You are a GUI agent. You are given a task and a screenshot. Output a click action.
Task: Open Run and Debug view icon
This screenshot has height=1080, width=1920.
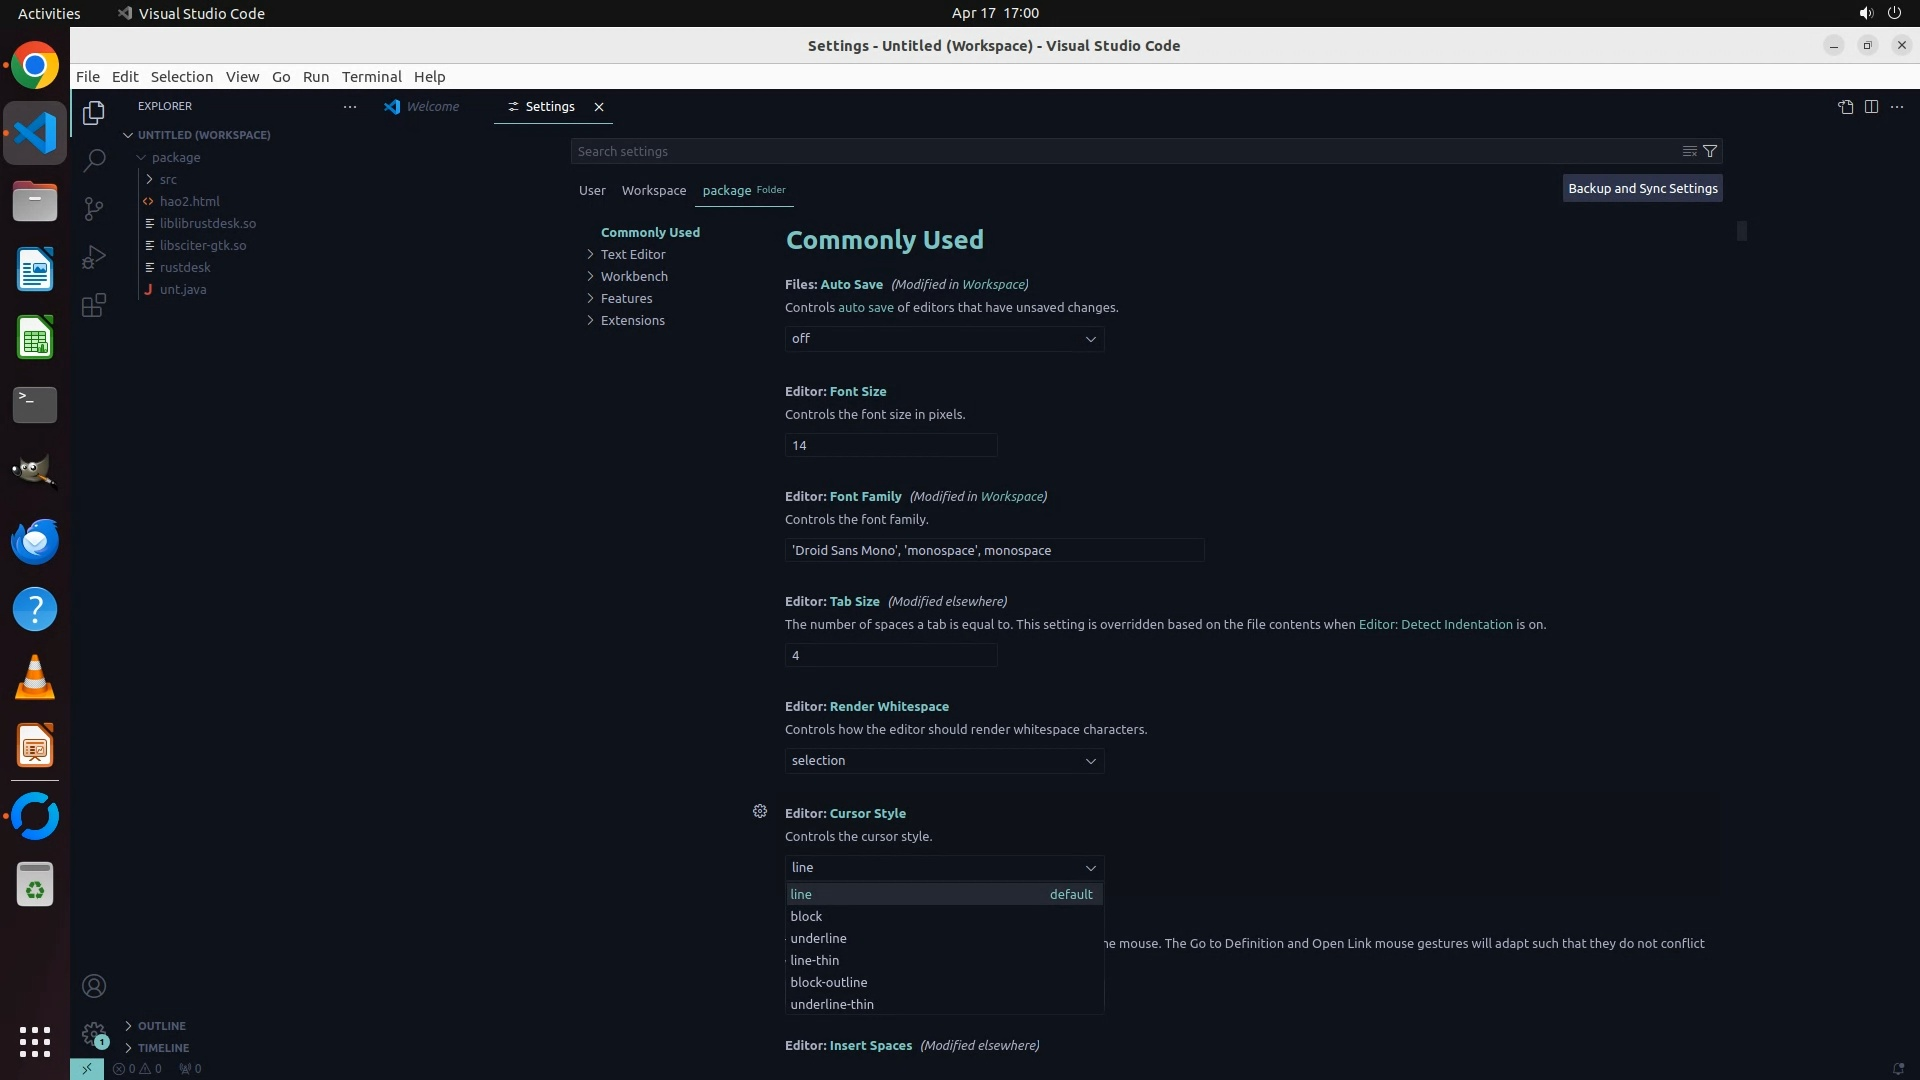(94, 257)
